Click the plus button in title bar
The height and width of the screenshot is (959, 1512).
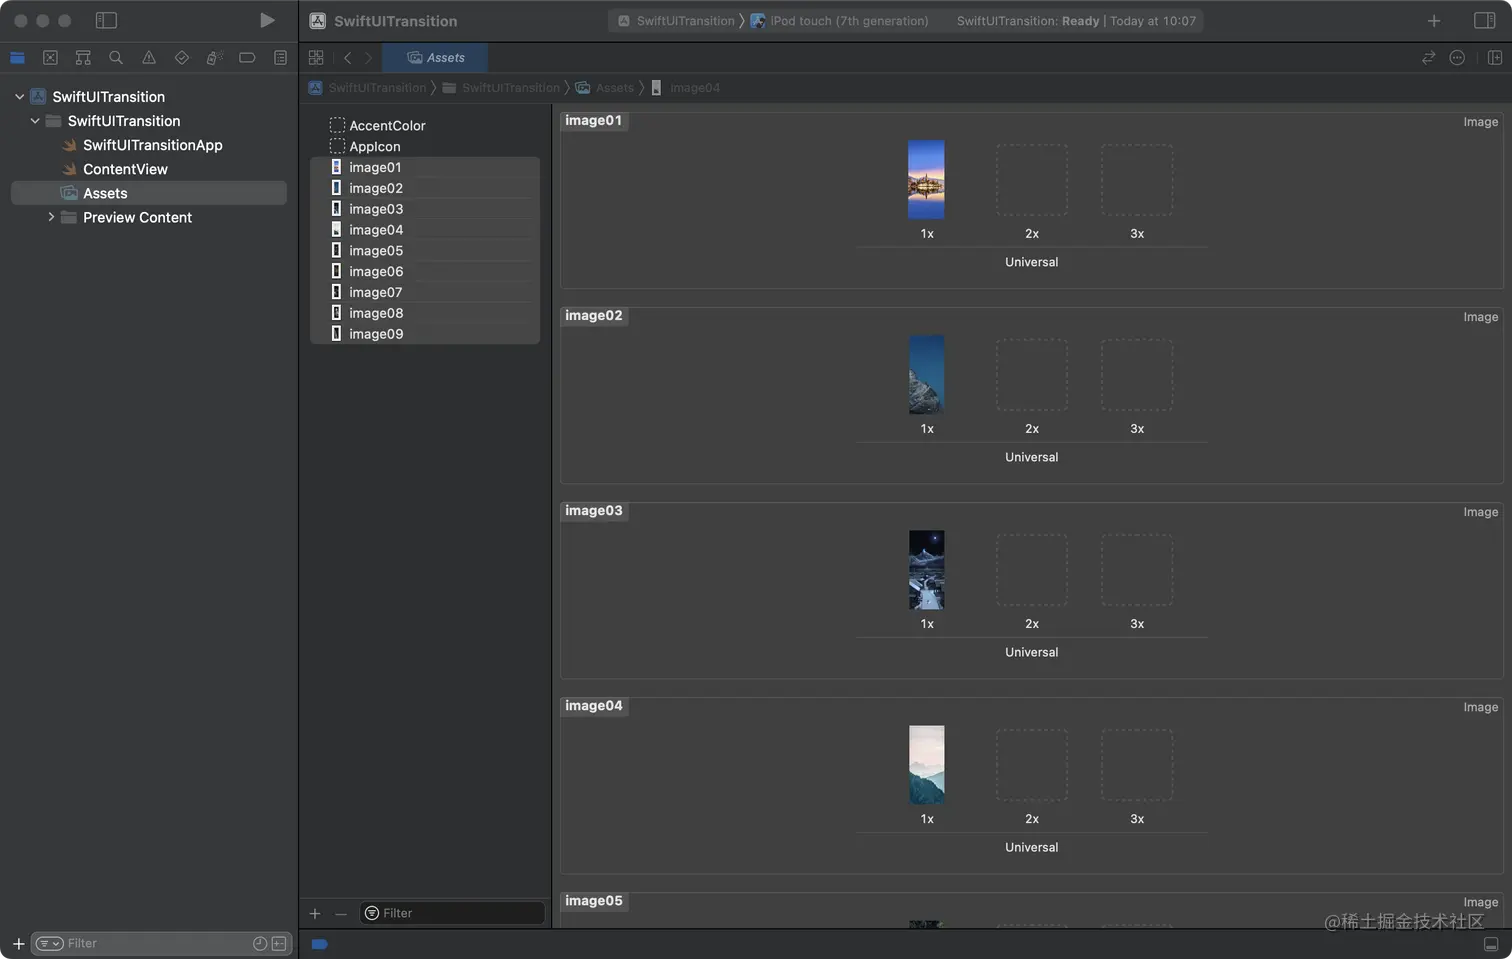point(1434,21)
